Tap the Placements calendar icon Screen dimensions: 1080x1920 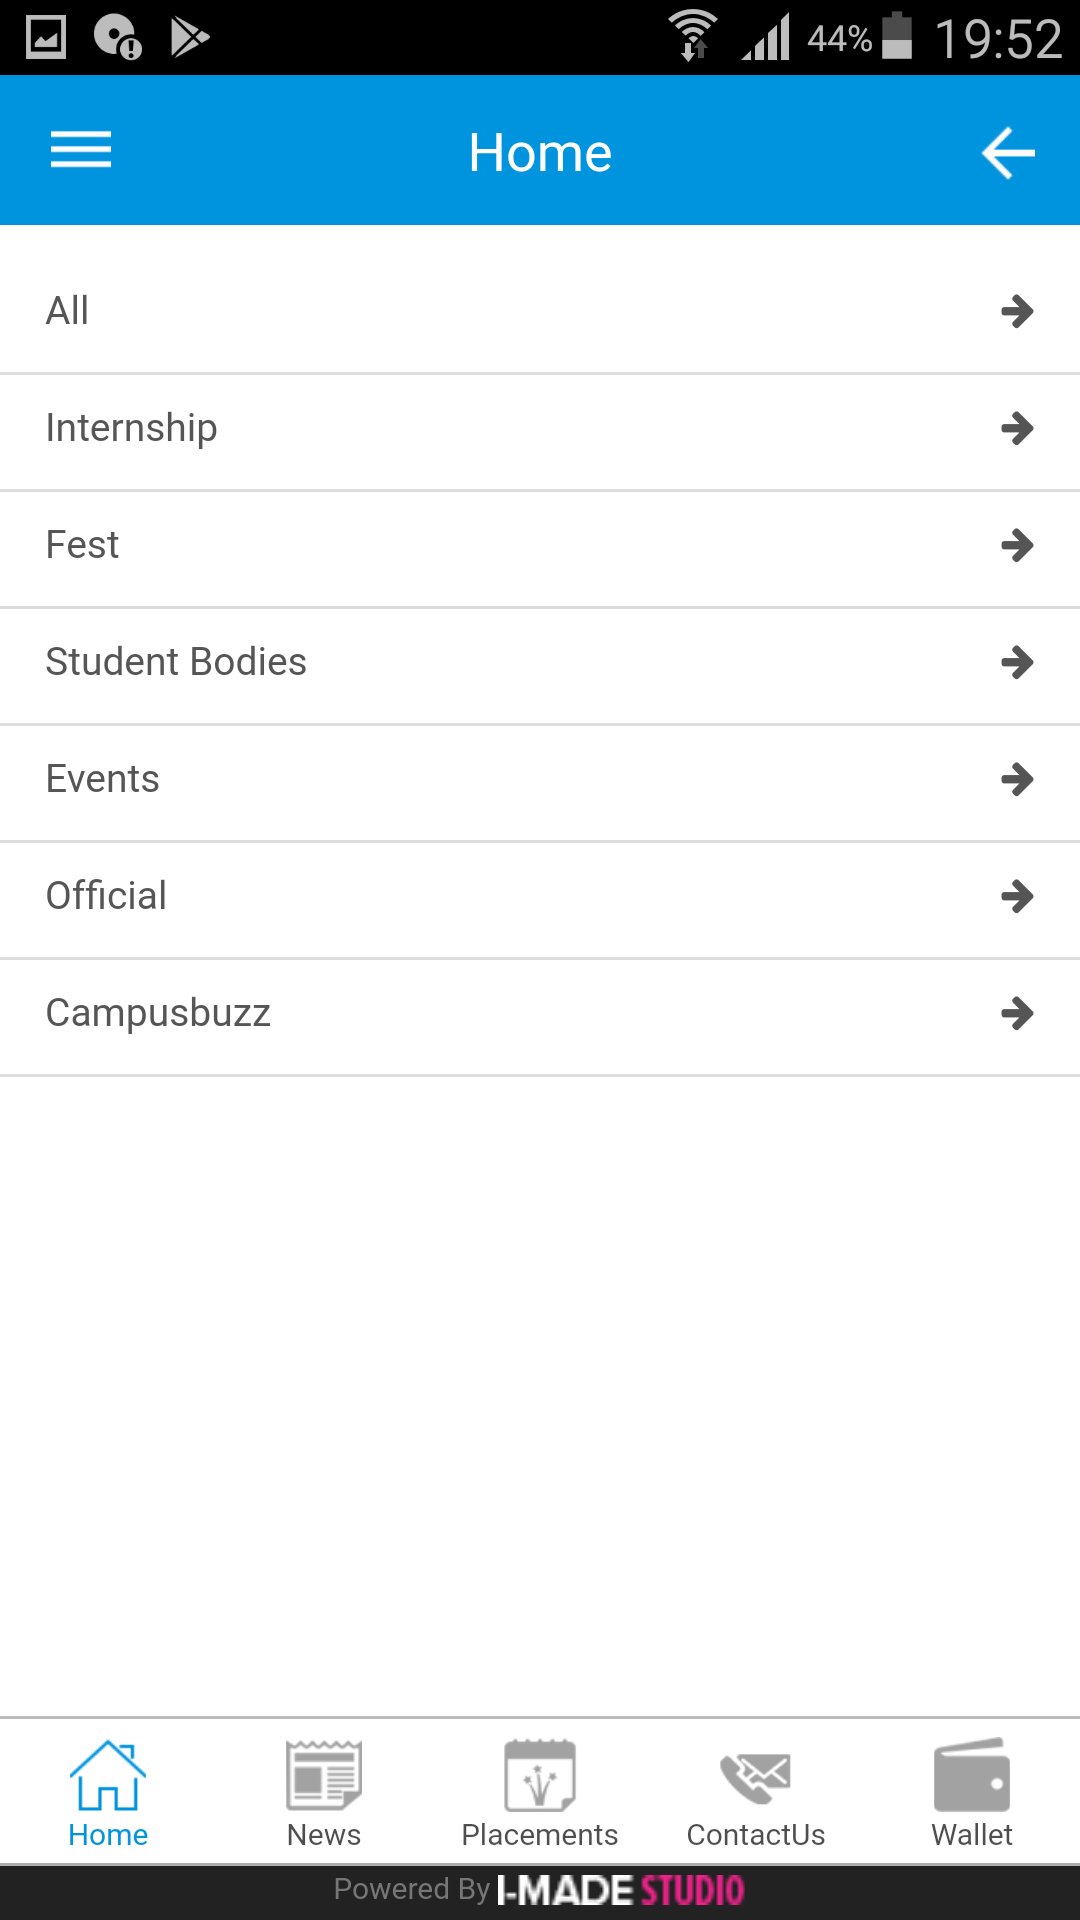click(540, 1776)
